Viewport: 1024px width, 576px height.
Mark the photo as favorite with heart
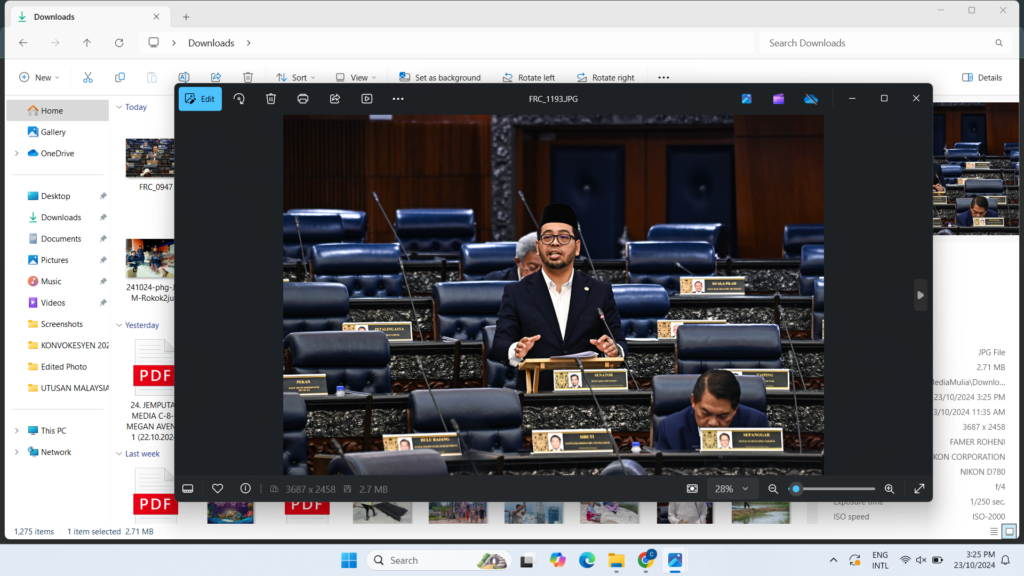pos(217,489)
